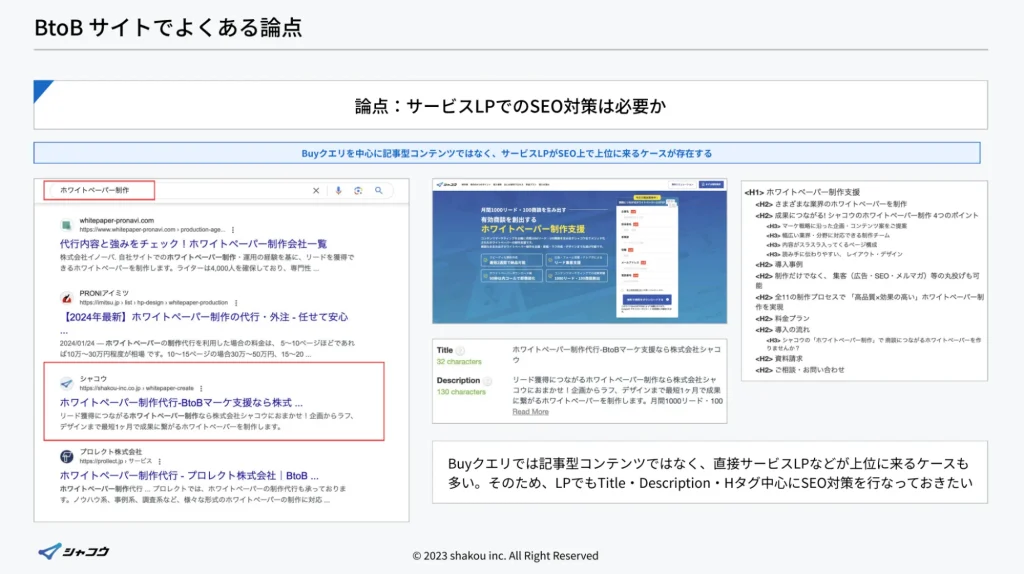Click the help icon beside Title label
Viewport: 1024px width, 574px height.
[461, 350]
